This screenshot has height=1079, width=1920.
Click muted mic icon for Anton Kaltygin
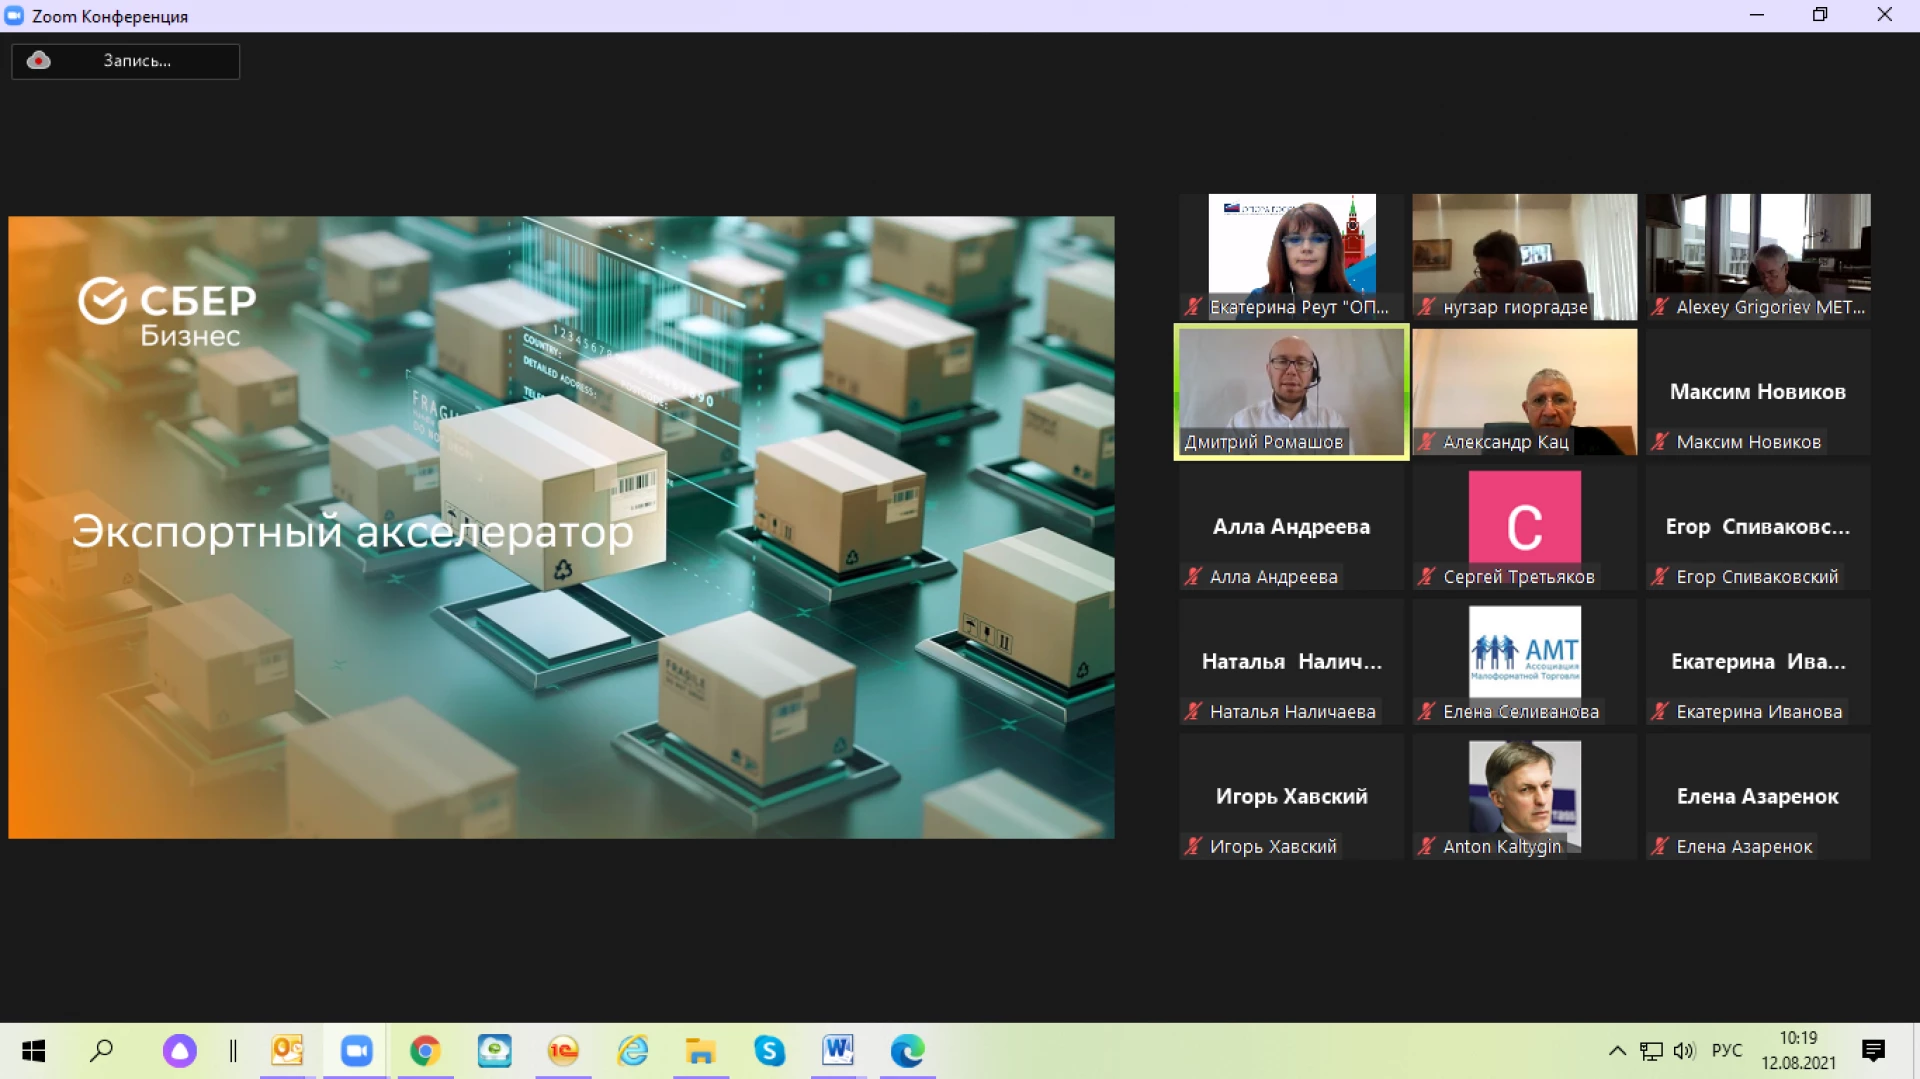click(x=1427, y=847)
